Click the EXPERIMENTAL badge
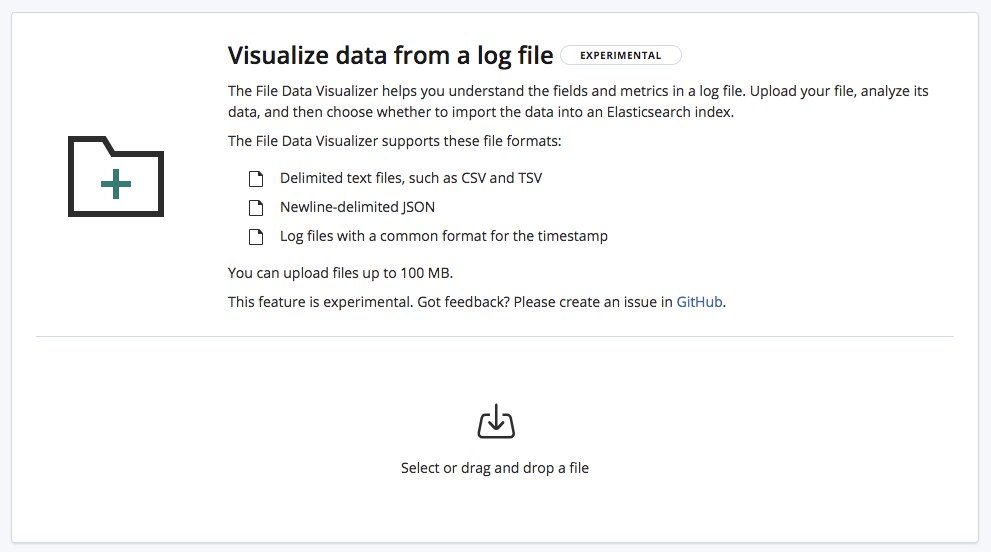This screenshot has width=991, height=552. pos(621,55)
